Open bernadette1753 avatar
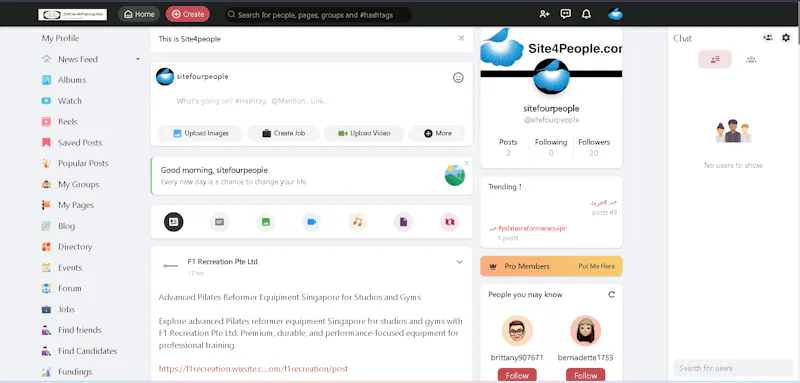800x383 pixels. [x=585, y=330]
